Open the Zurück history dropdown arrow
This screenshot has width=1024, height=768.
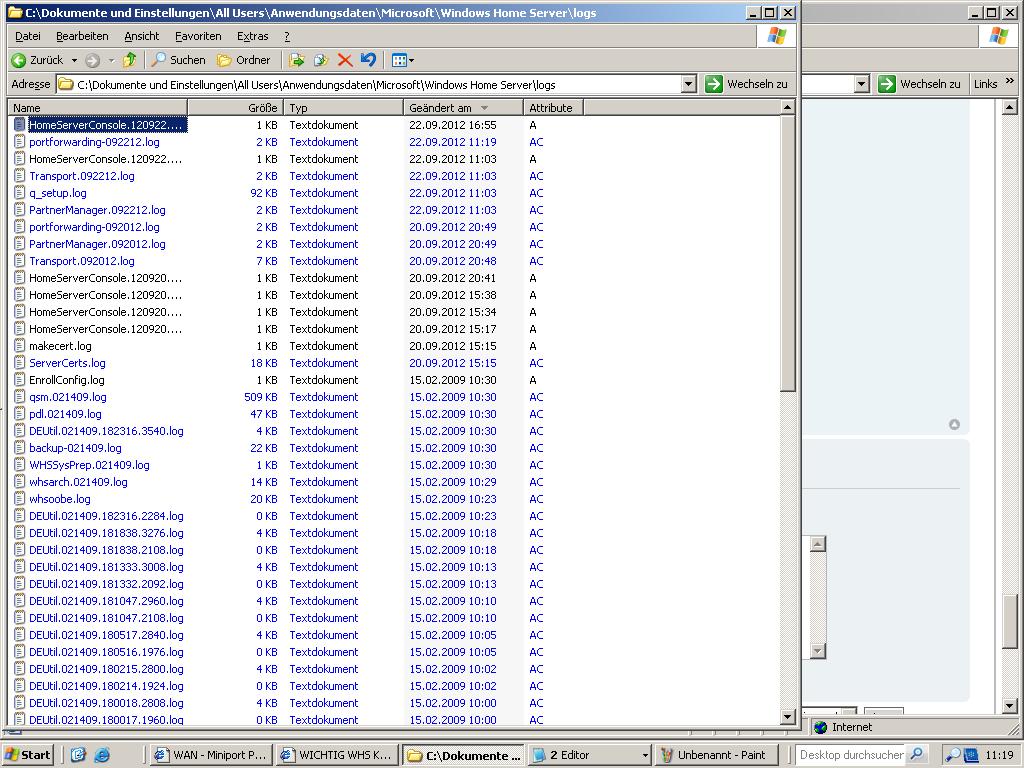74,60
